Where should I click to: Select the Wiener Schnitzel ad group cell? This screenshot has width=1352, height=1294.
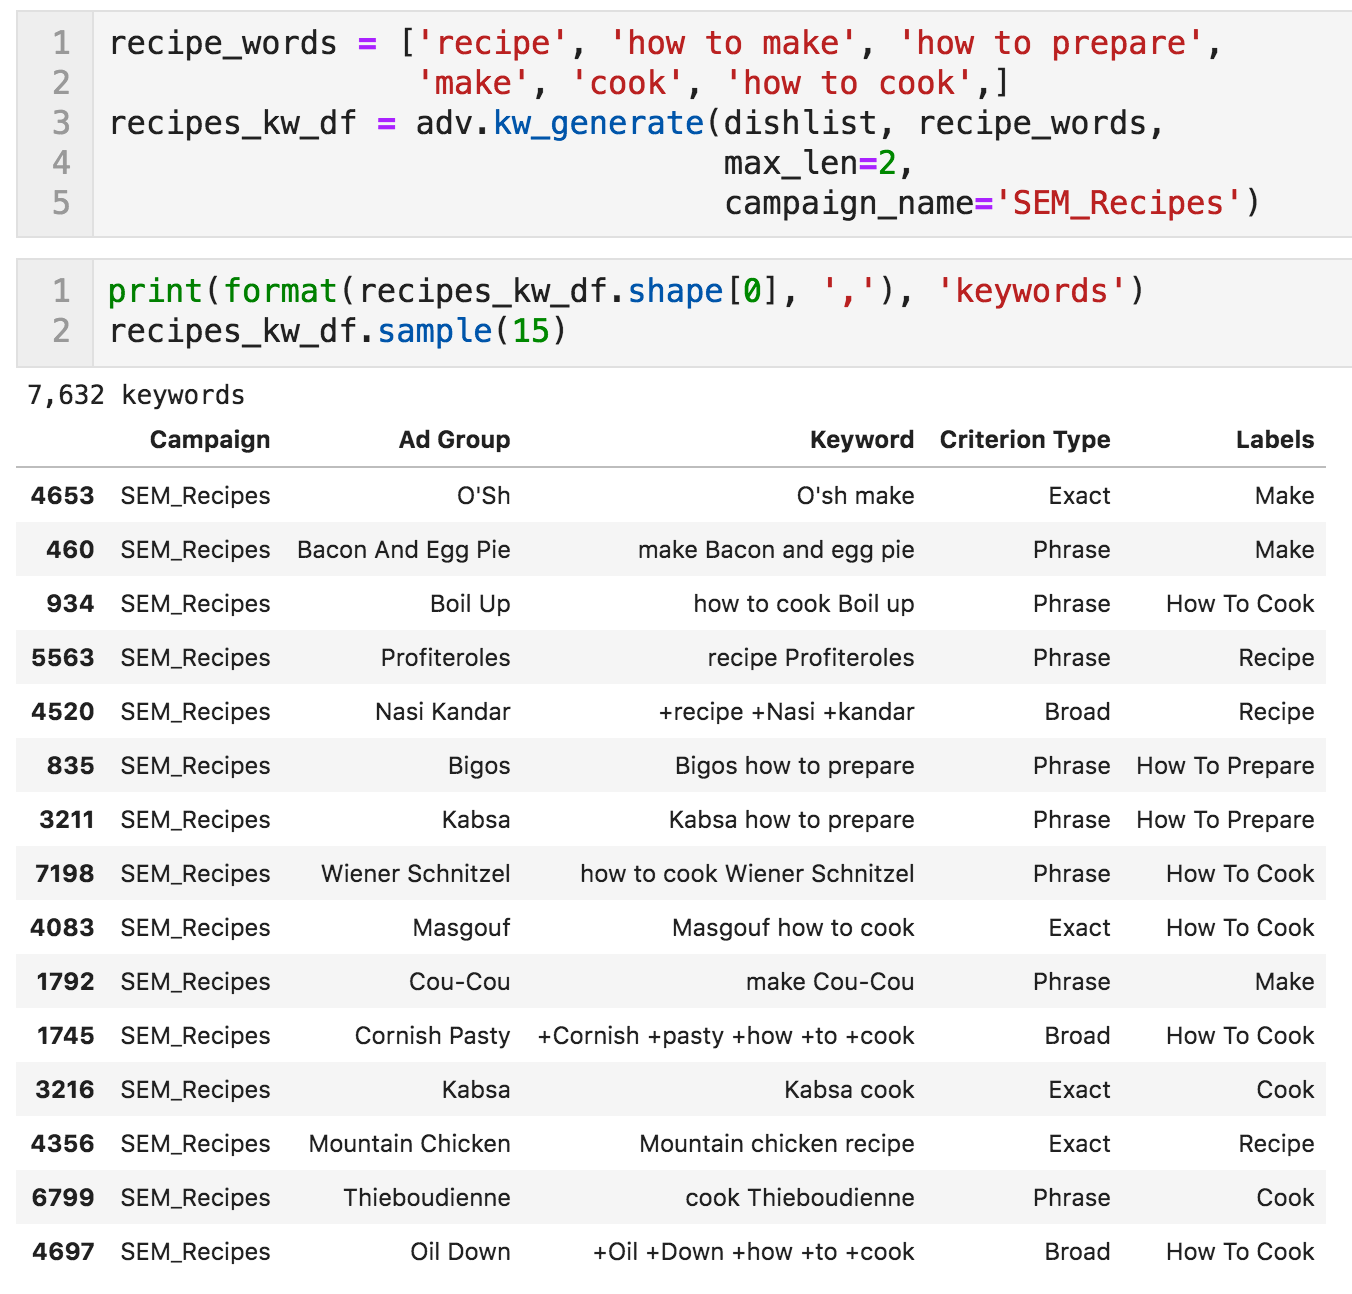[415, 874]
